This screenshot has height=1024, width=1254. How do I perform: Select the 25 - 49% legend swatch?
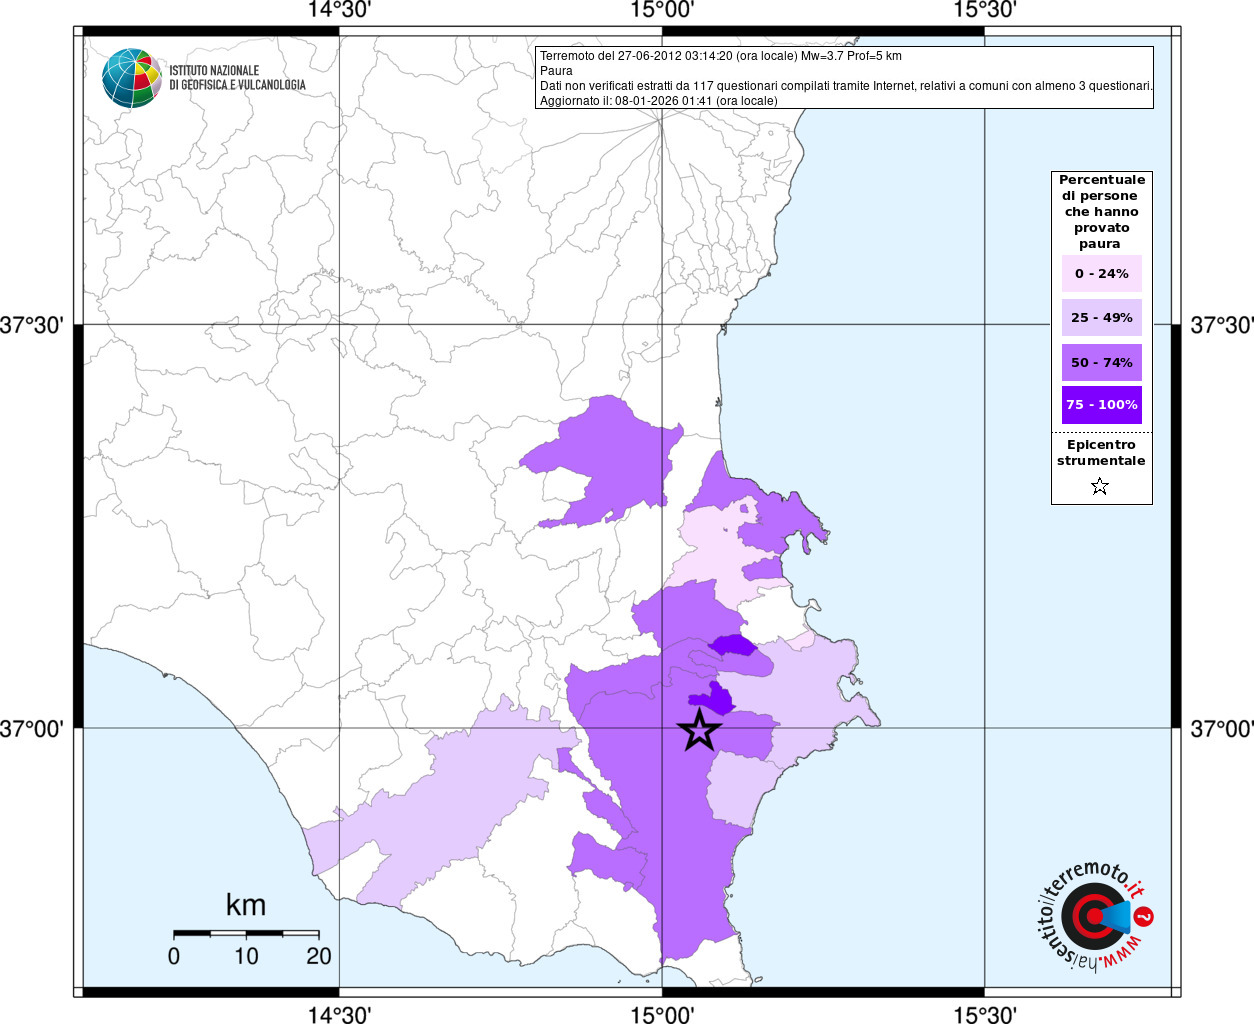[1102, 317]
